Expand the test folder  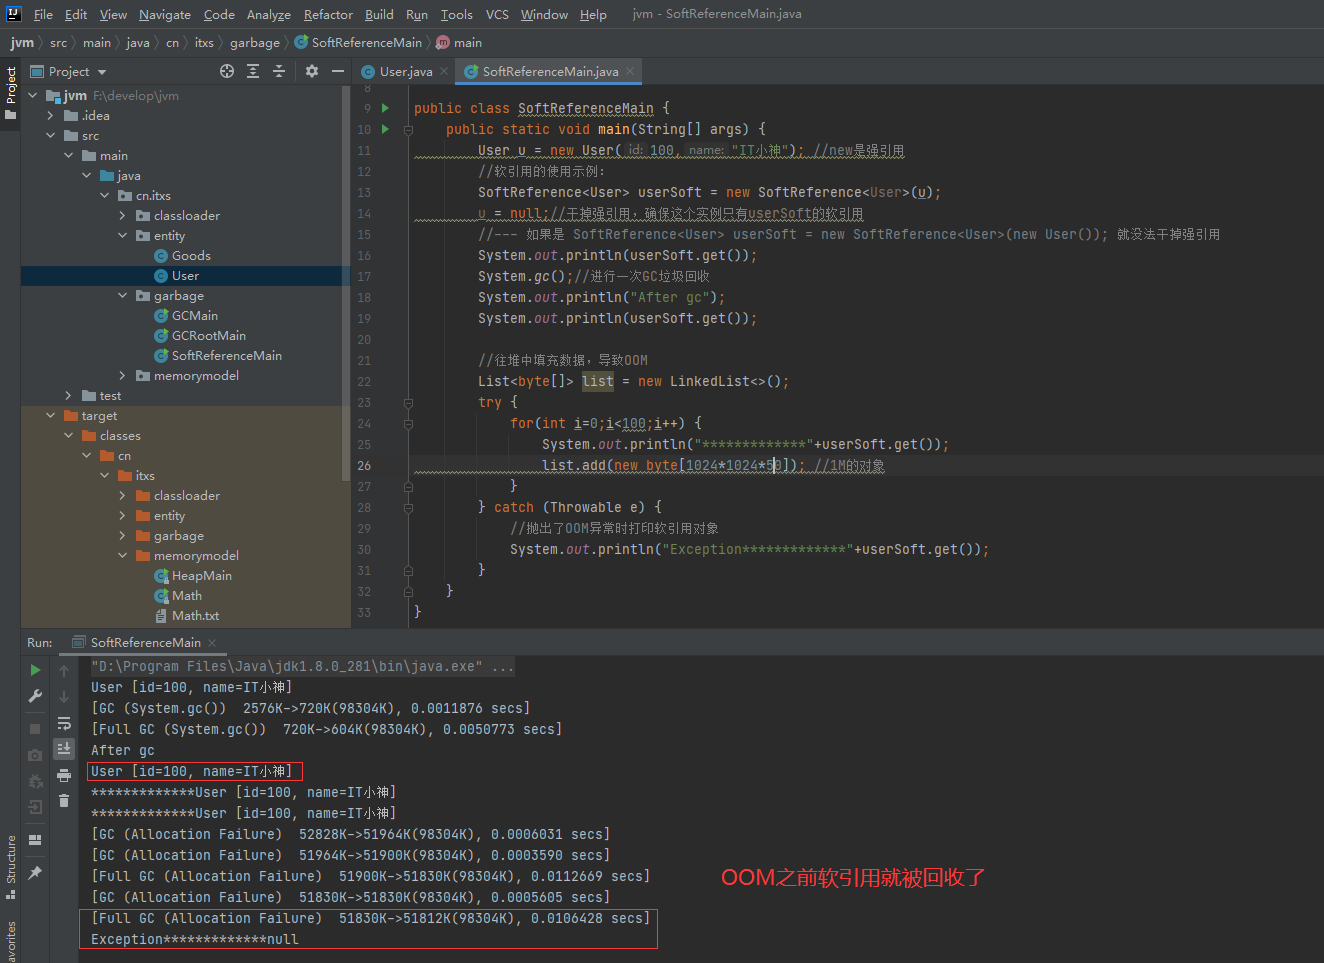click(x=69, y=396)
